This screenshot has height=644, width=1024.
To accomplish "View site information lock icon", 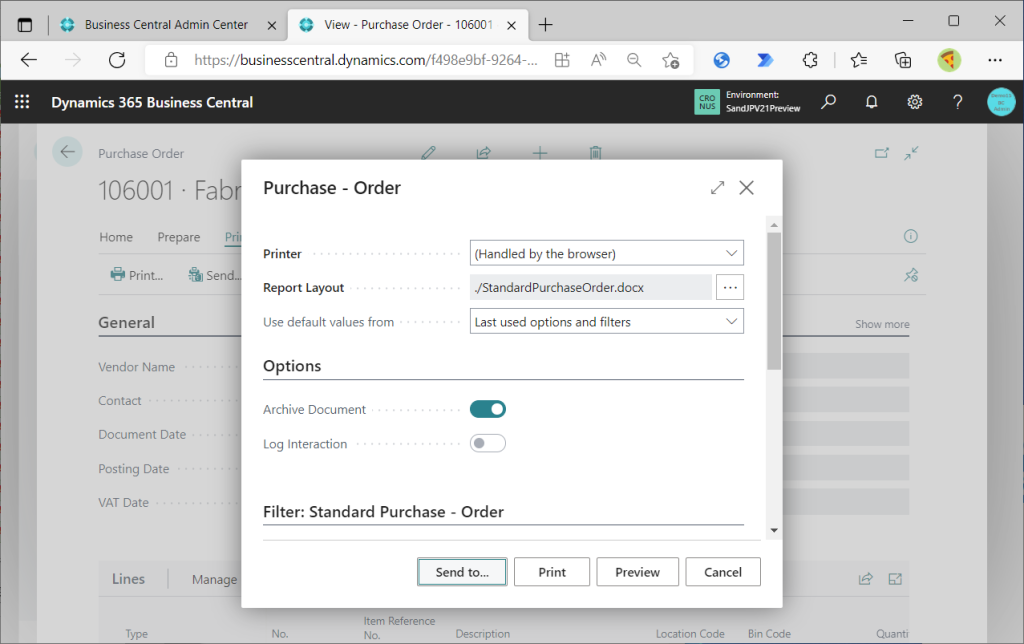I will point(171,60).
